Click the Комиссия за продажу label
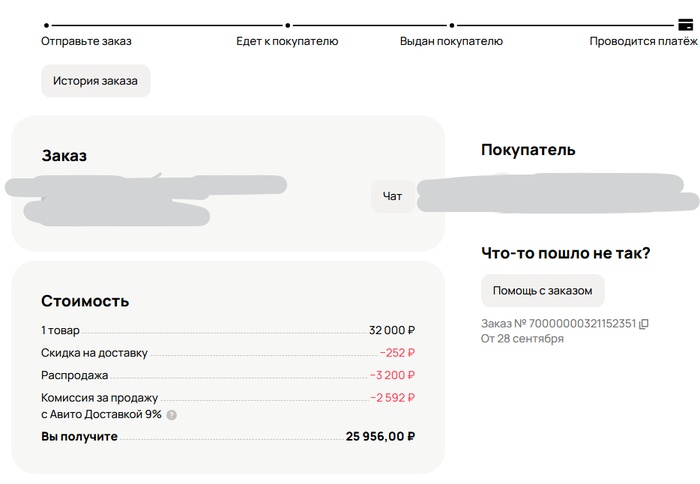The height and width of the screenshot is (484, 700). point(99,397)
